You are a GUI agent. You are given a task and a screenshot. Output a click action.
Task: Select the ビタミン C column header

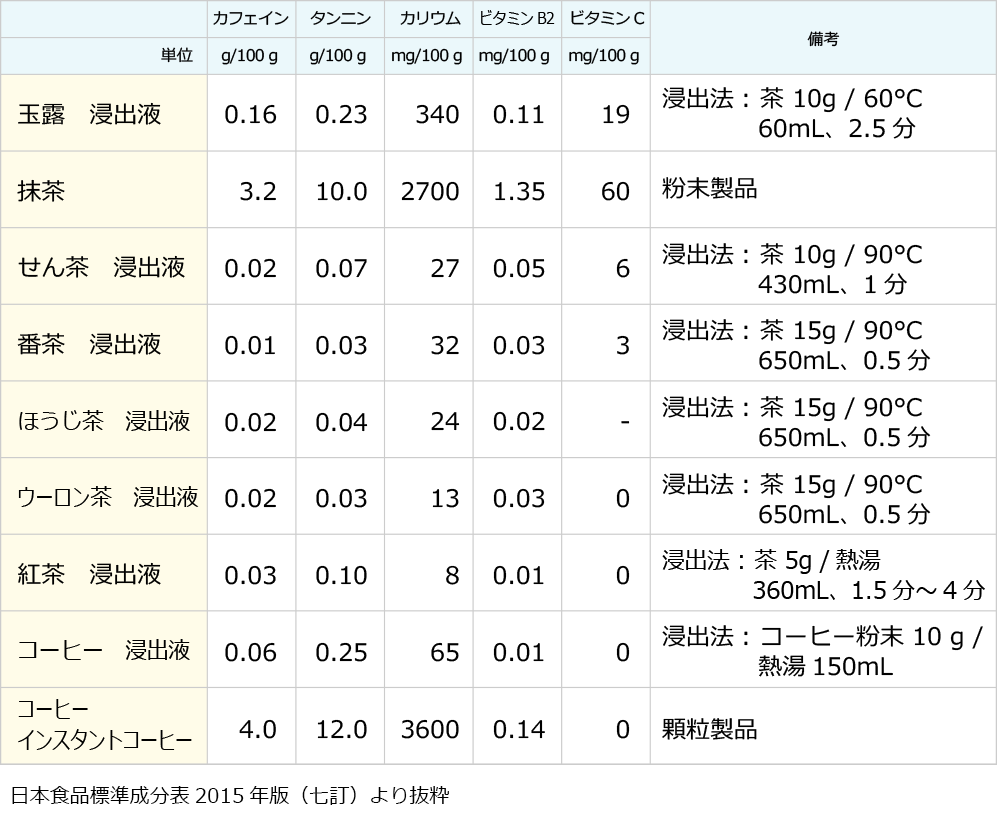(x=606, y=19)
